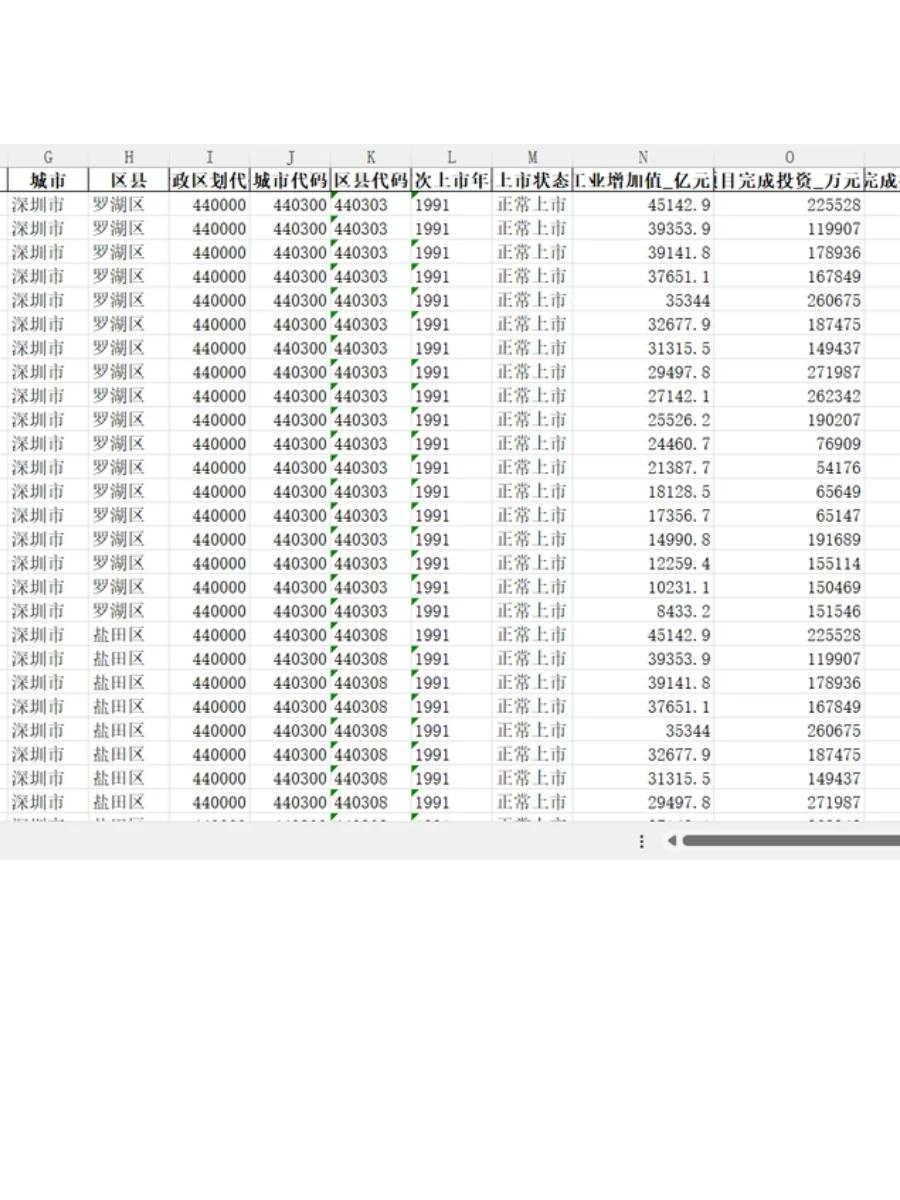Select the cell with value 8433.2

click(643, 611)
